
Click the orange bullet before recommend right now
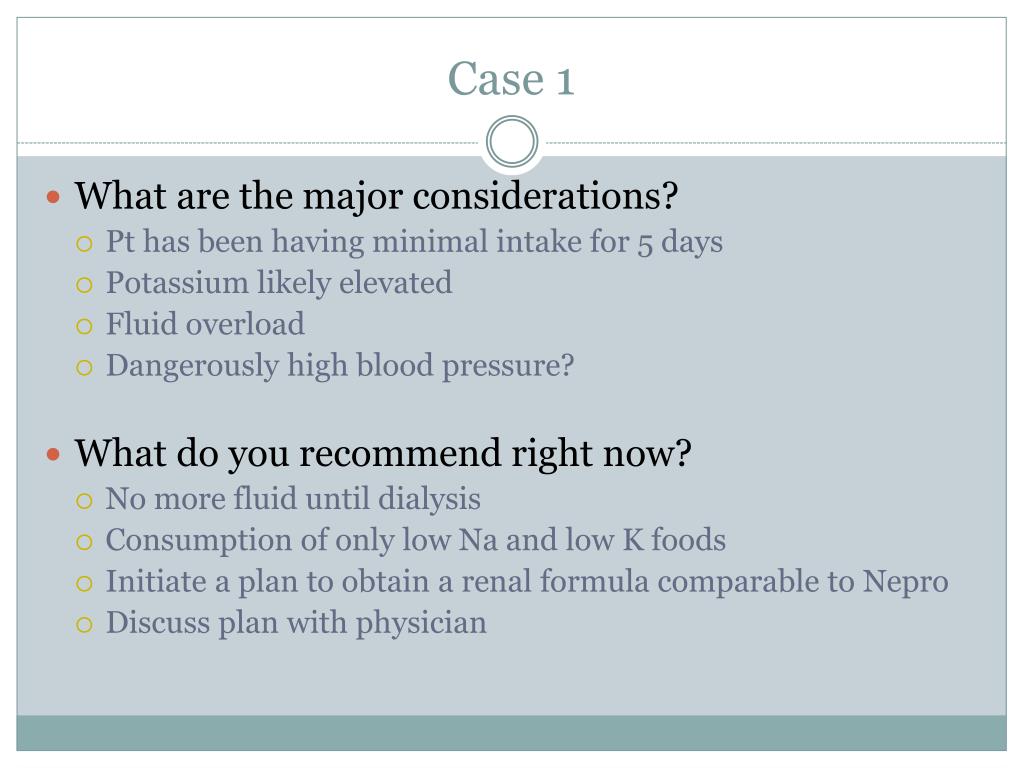(54, 453)
